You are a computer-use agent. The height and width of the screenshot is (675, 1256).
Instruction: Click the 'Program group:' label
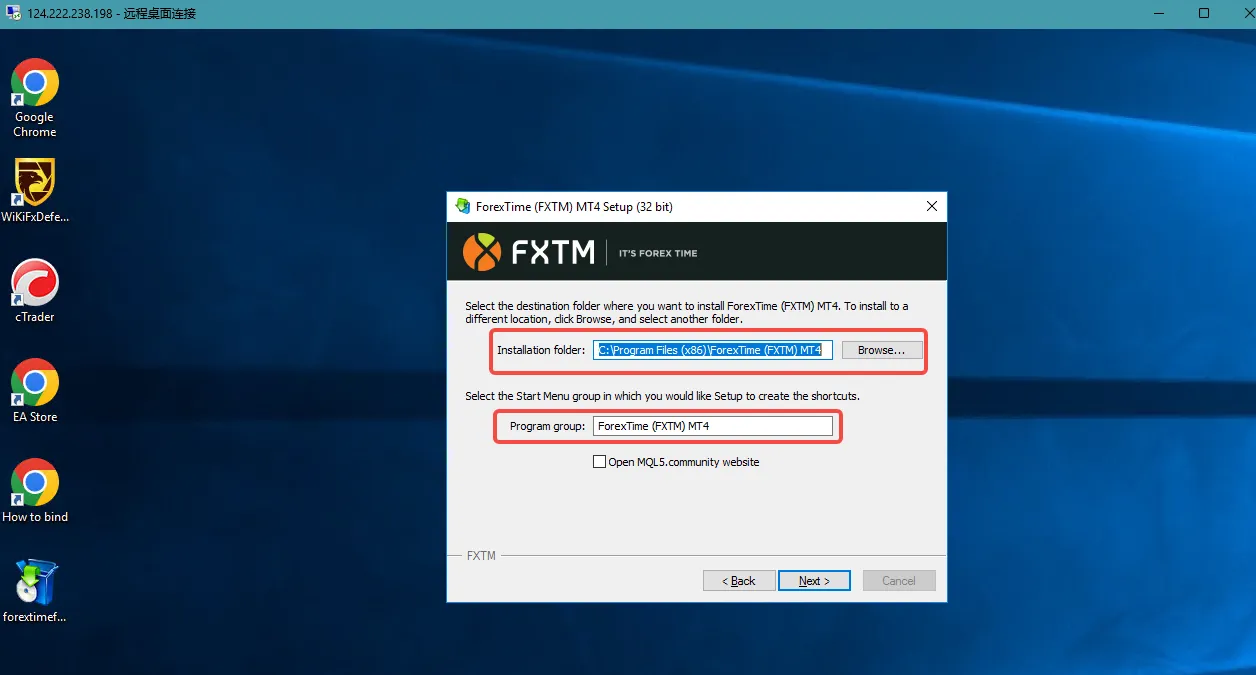(547, 426)
